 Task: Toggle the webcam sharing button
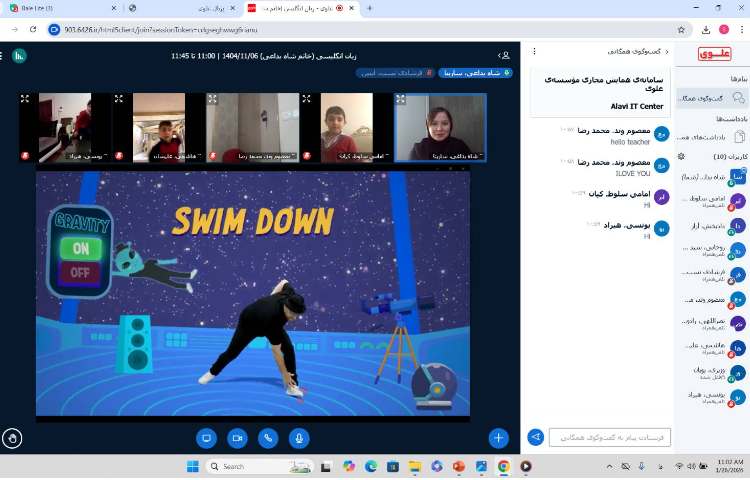(x=237, y=438)
